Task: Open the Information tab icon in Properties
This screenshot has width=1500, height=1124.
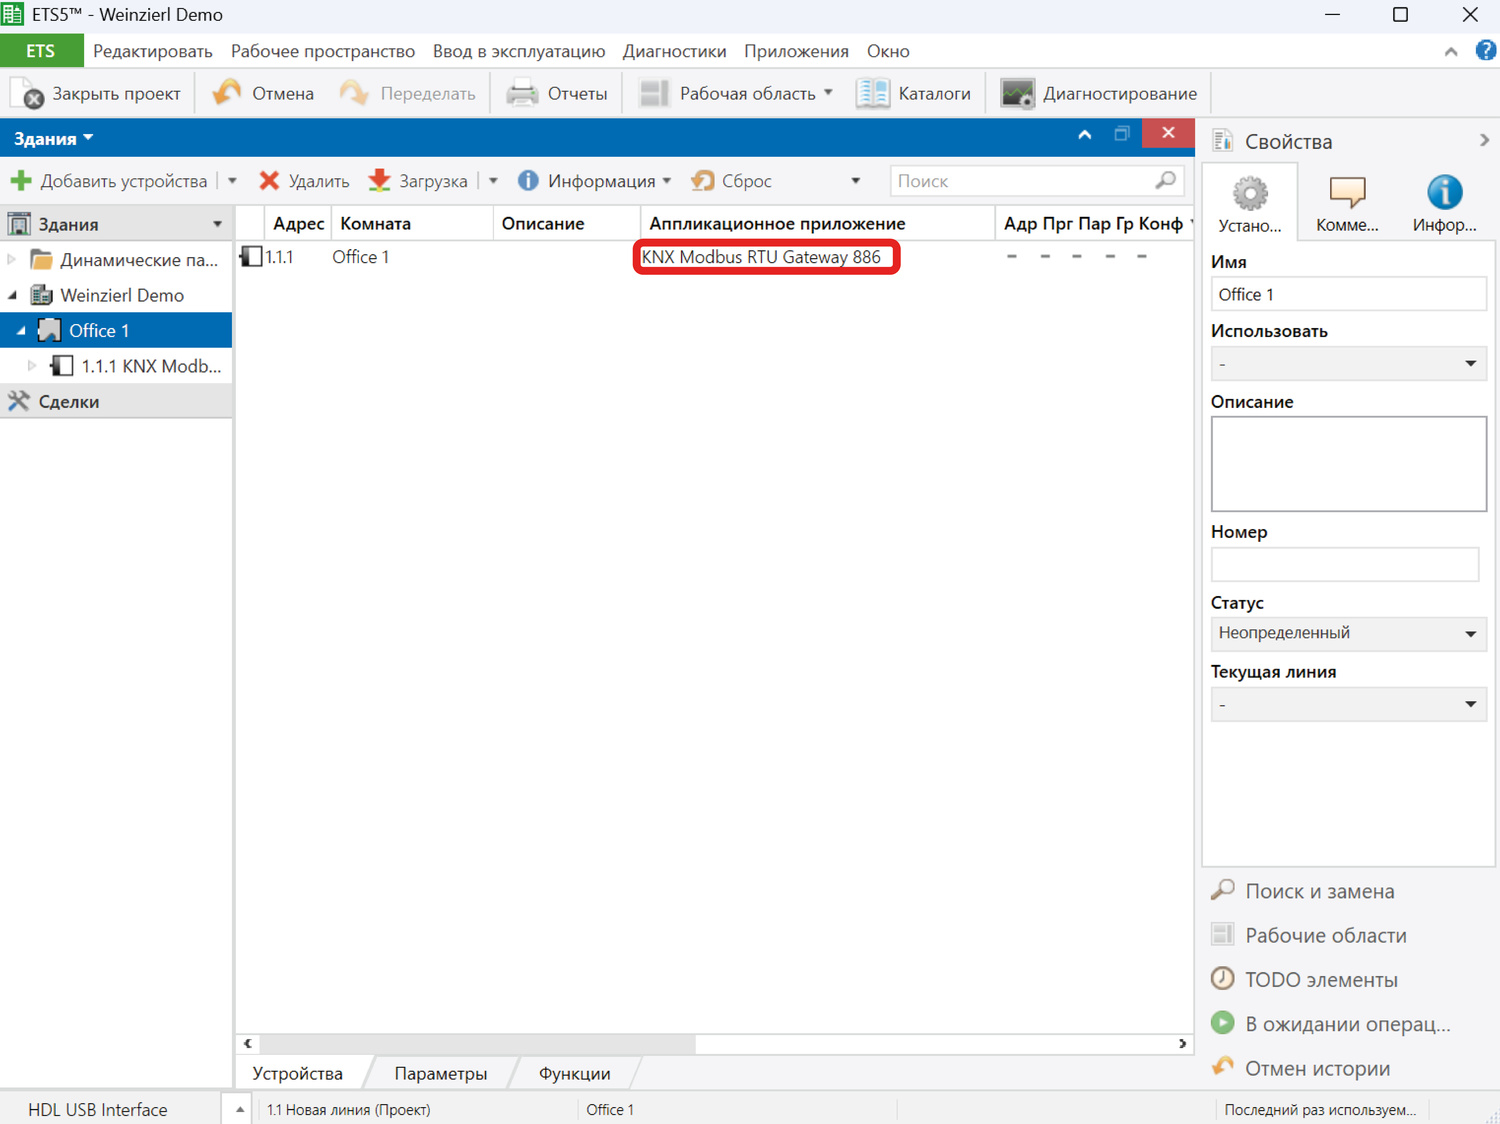Action: click(1444, 193)
